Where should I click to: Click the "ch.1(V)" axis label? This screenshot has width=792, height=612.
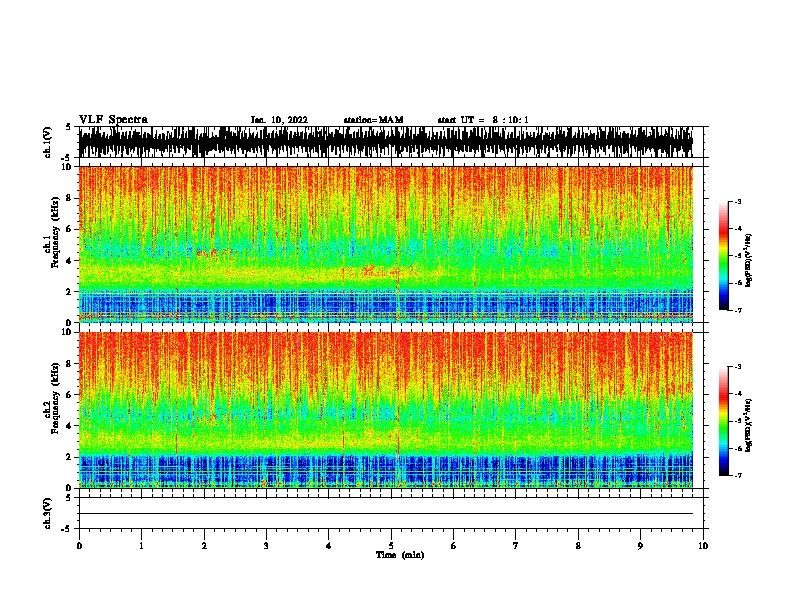pyautogui.click(x=48, y=142)
